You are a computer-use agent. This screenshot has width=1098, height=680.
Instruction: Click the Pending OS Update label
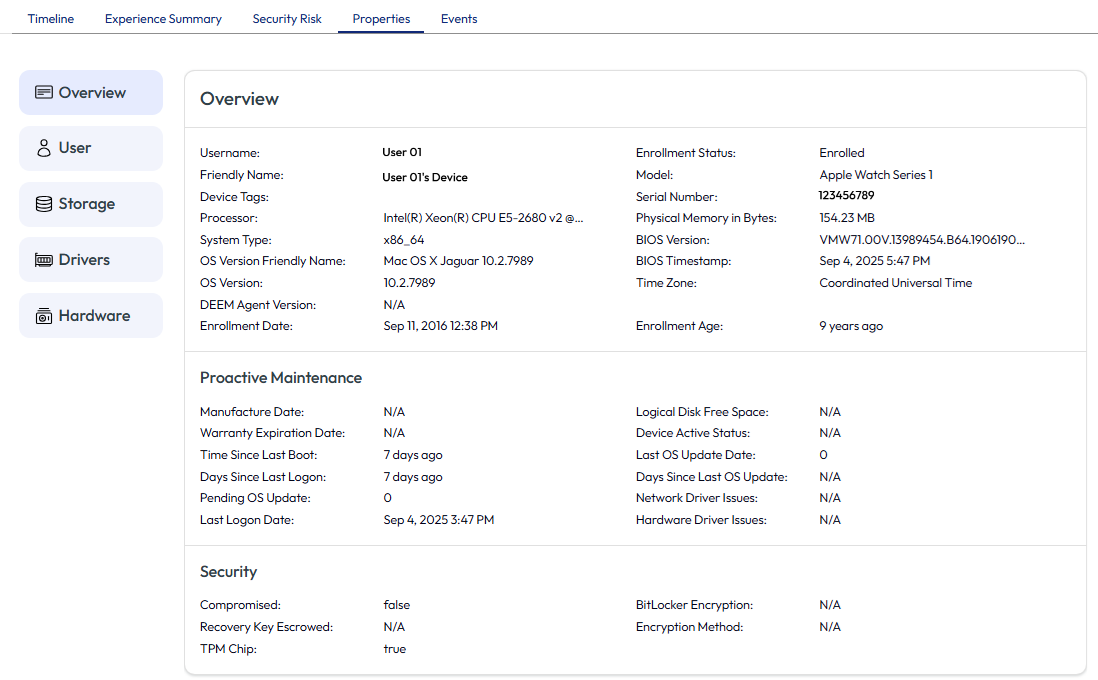(x=255, y=498)
